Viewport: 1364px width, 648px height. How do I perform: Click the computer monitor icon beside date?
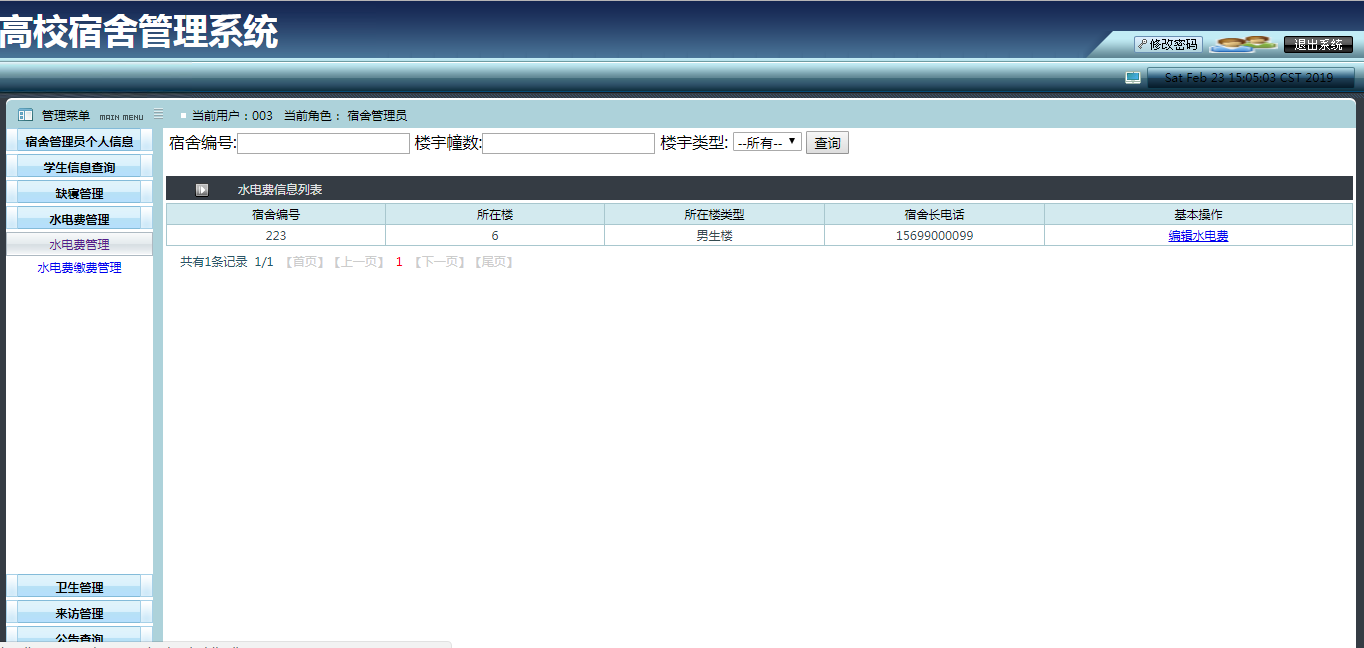tap(1133, 77)
